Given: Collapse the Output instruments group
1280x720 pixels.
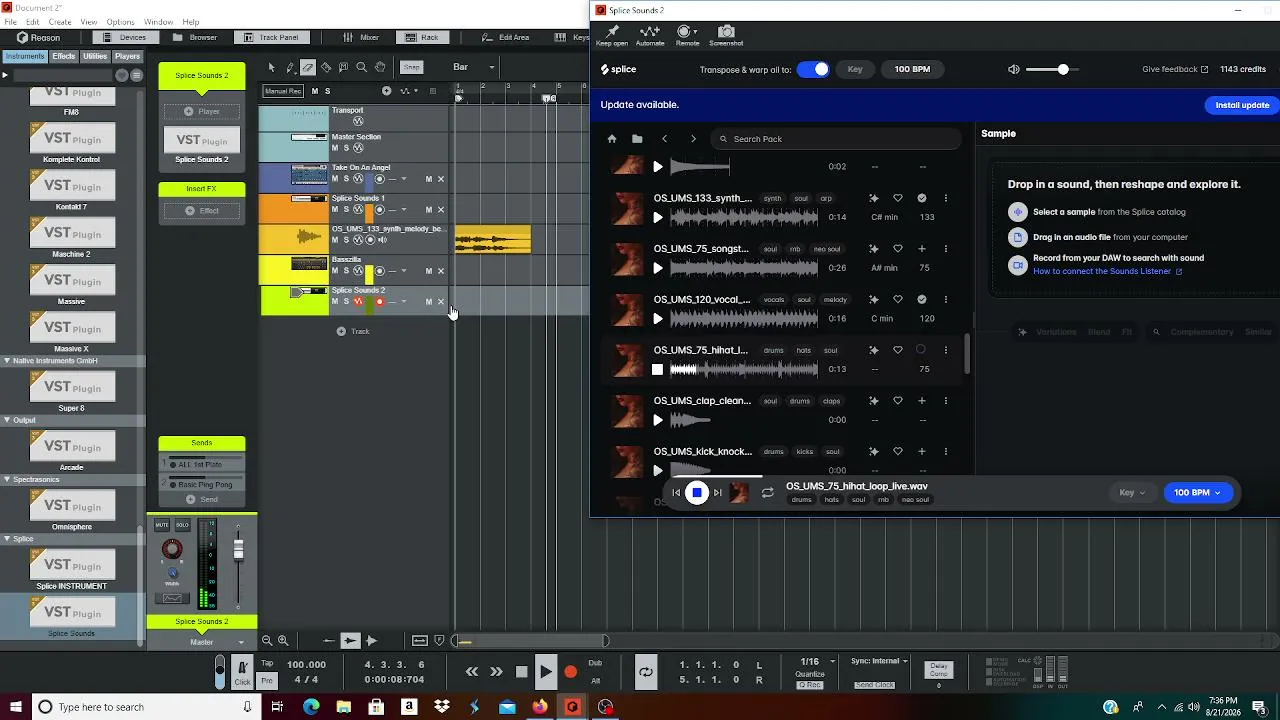Looking at the screenshot, I should click(x=7, y=420).
